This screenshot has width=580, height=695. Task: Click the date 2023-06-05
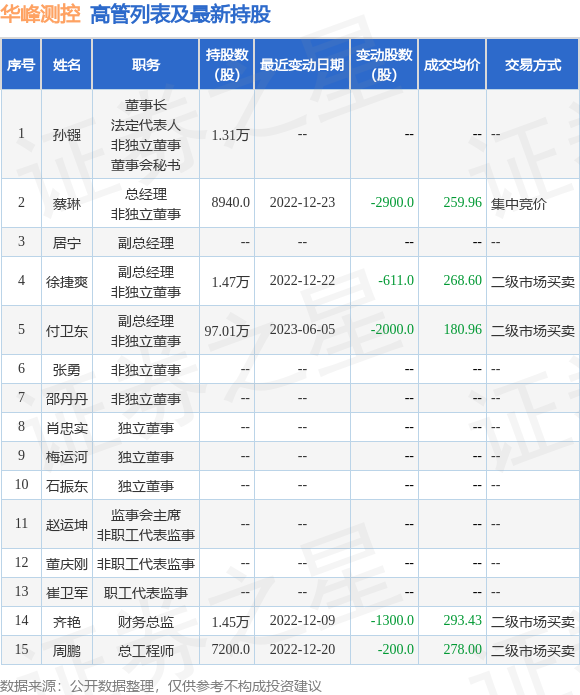tap(302, 329)
